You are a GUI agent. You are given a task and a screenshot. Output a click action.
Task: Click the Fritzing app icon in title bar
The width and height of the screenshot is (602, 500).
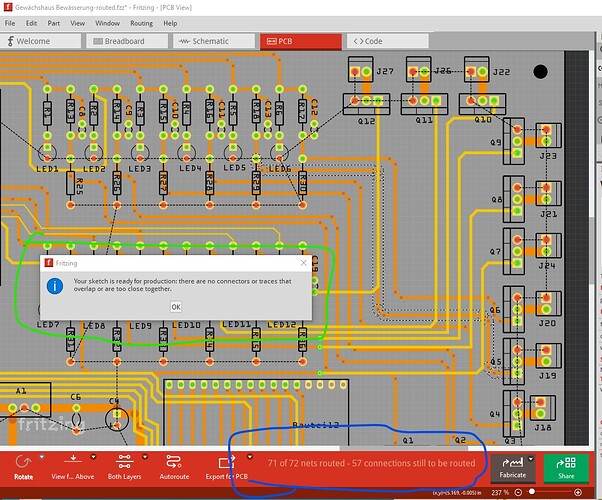8,7
